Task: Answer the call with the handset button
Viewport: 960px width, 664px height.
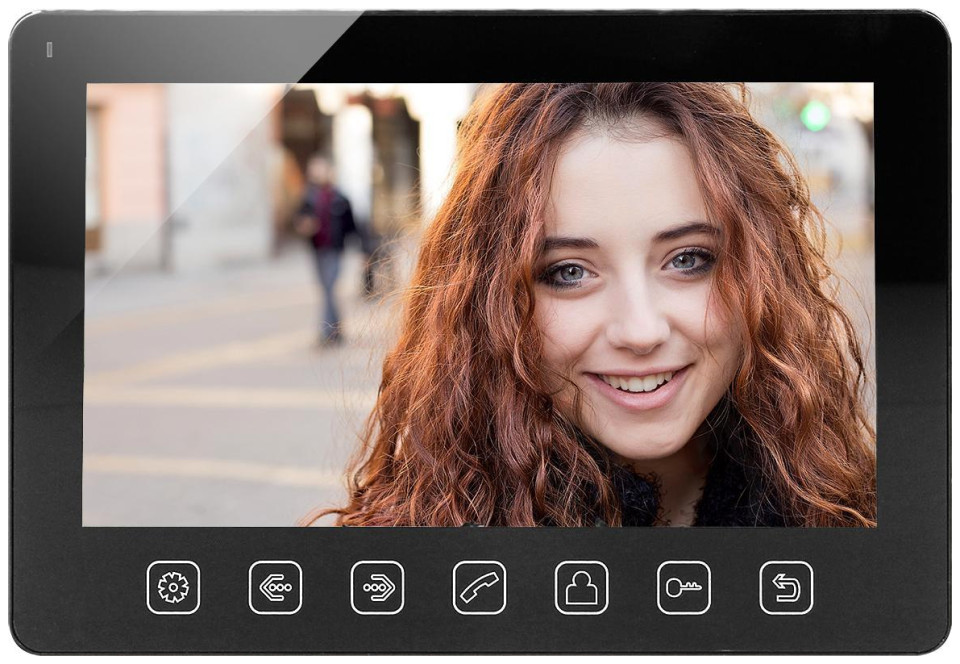Action: point(479,588)
